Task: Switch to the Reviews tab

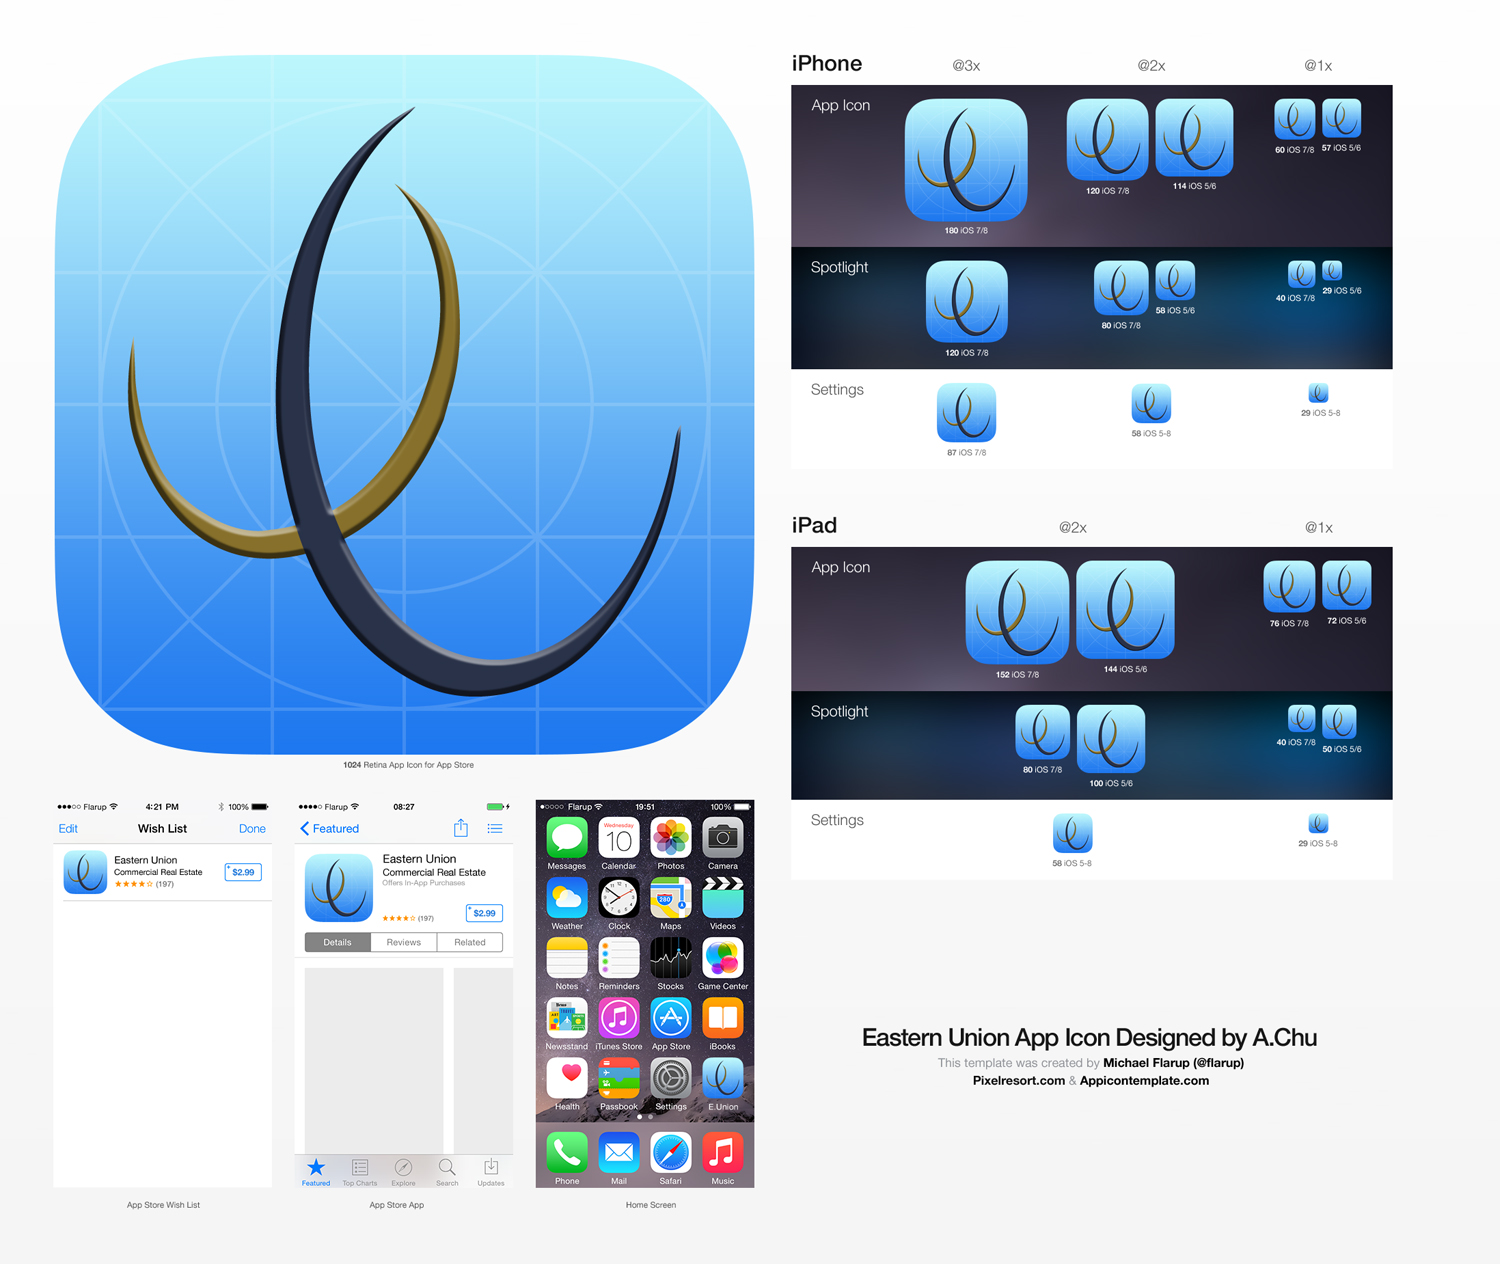Action: 403,942
